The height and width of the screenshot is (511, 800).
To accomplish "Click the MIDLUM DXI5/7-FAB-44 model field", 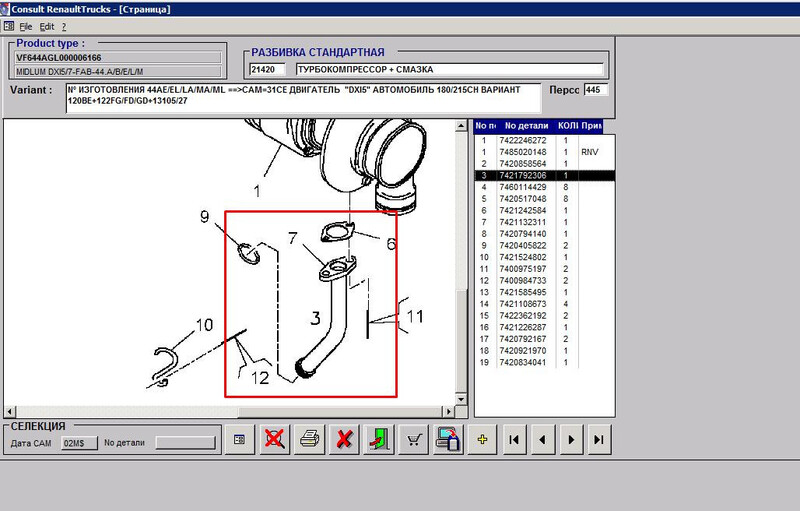I will (x=118, y=71).
